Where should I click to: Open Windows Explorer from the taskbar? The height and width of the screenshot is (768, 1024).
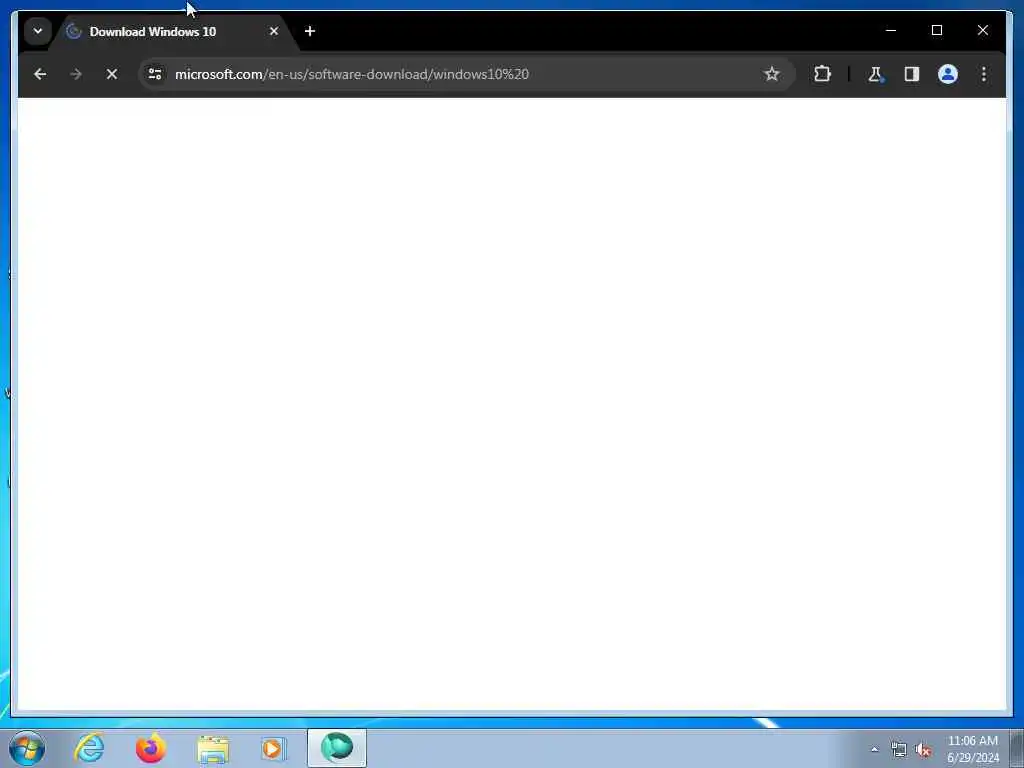pos(213,748)
